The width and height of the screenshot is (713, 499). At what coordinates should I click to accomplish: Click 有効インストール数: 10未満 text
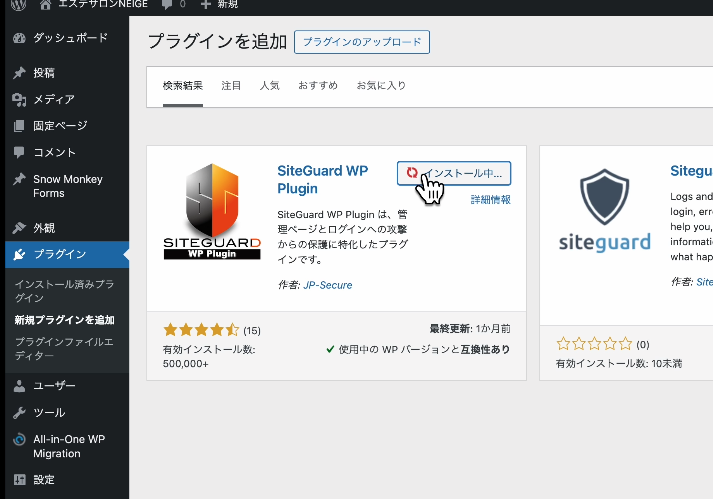click(619, 363)
